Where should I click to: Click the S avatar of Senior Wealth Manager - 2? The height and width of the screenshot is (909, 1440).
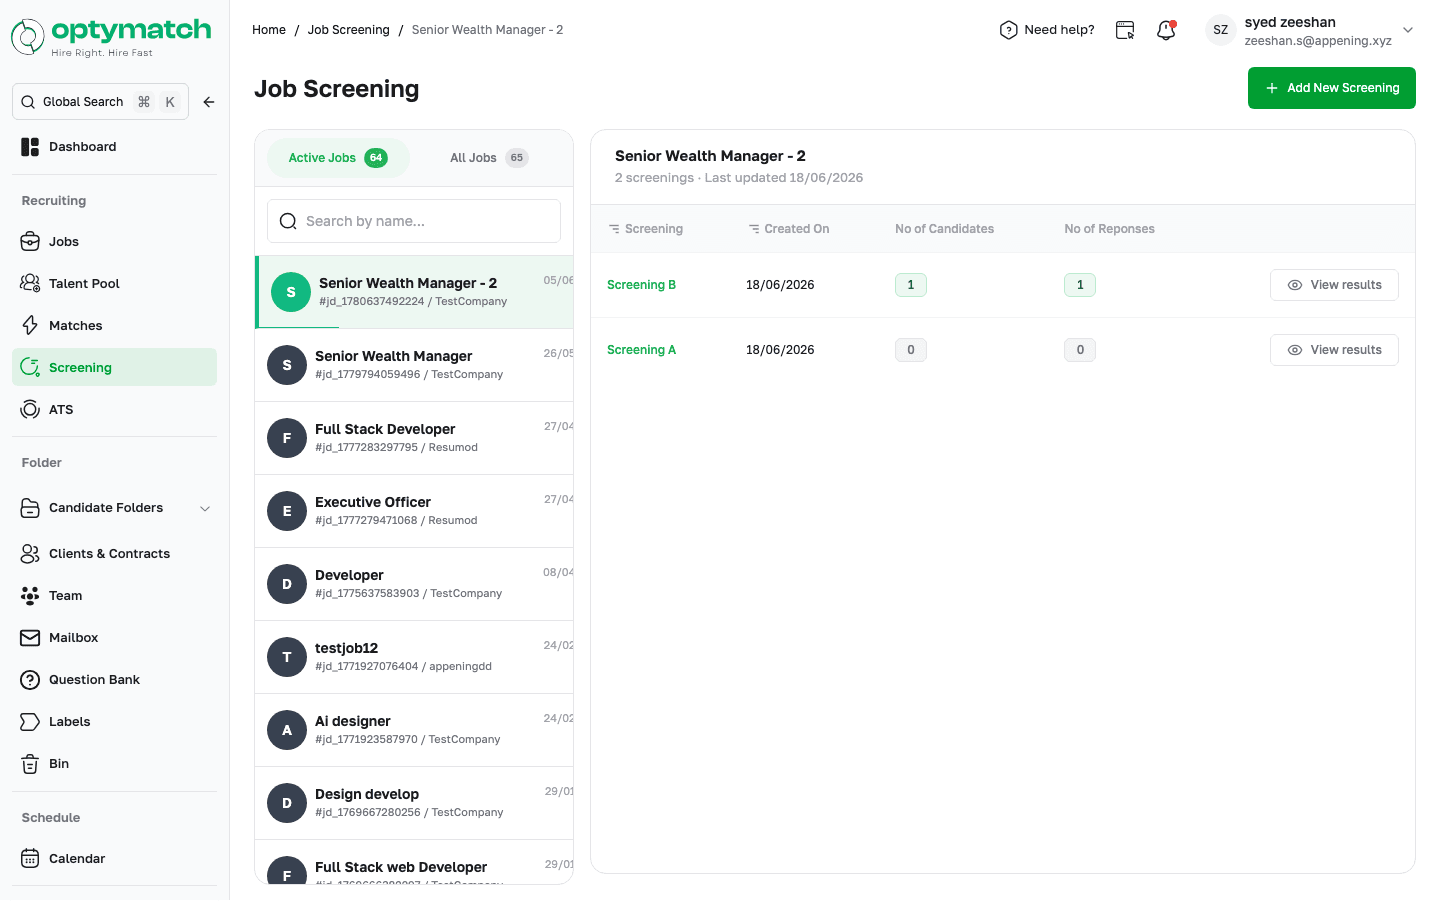point(291,292)
